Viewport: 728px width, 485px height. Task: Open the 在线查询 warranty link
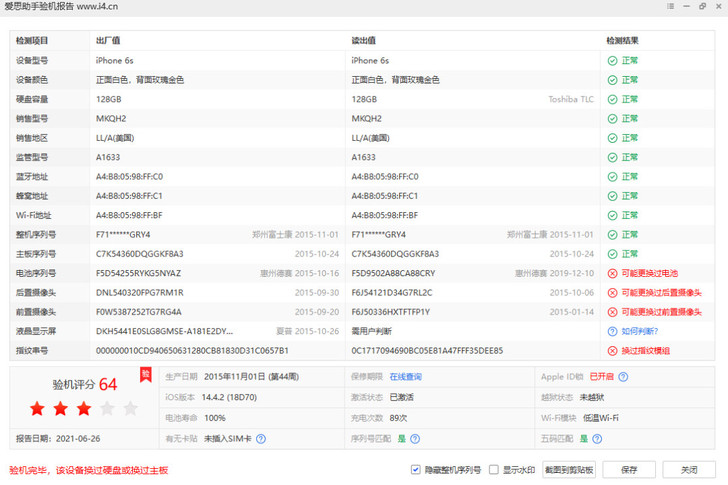pos(405,377)
